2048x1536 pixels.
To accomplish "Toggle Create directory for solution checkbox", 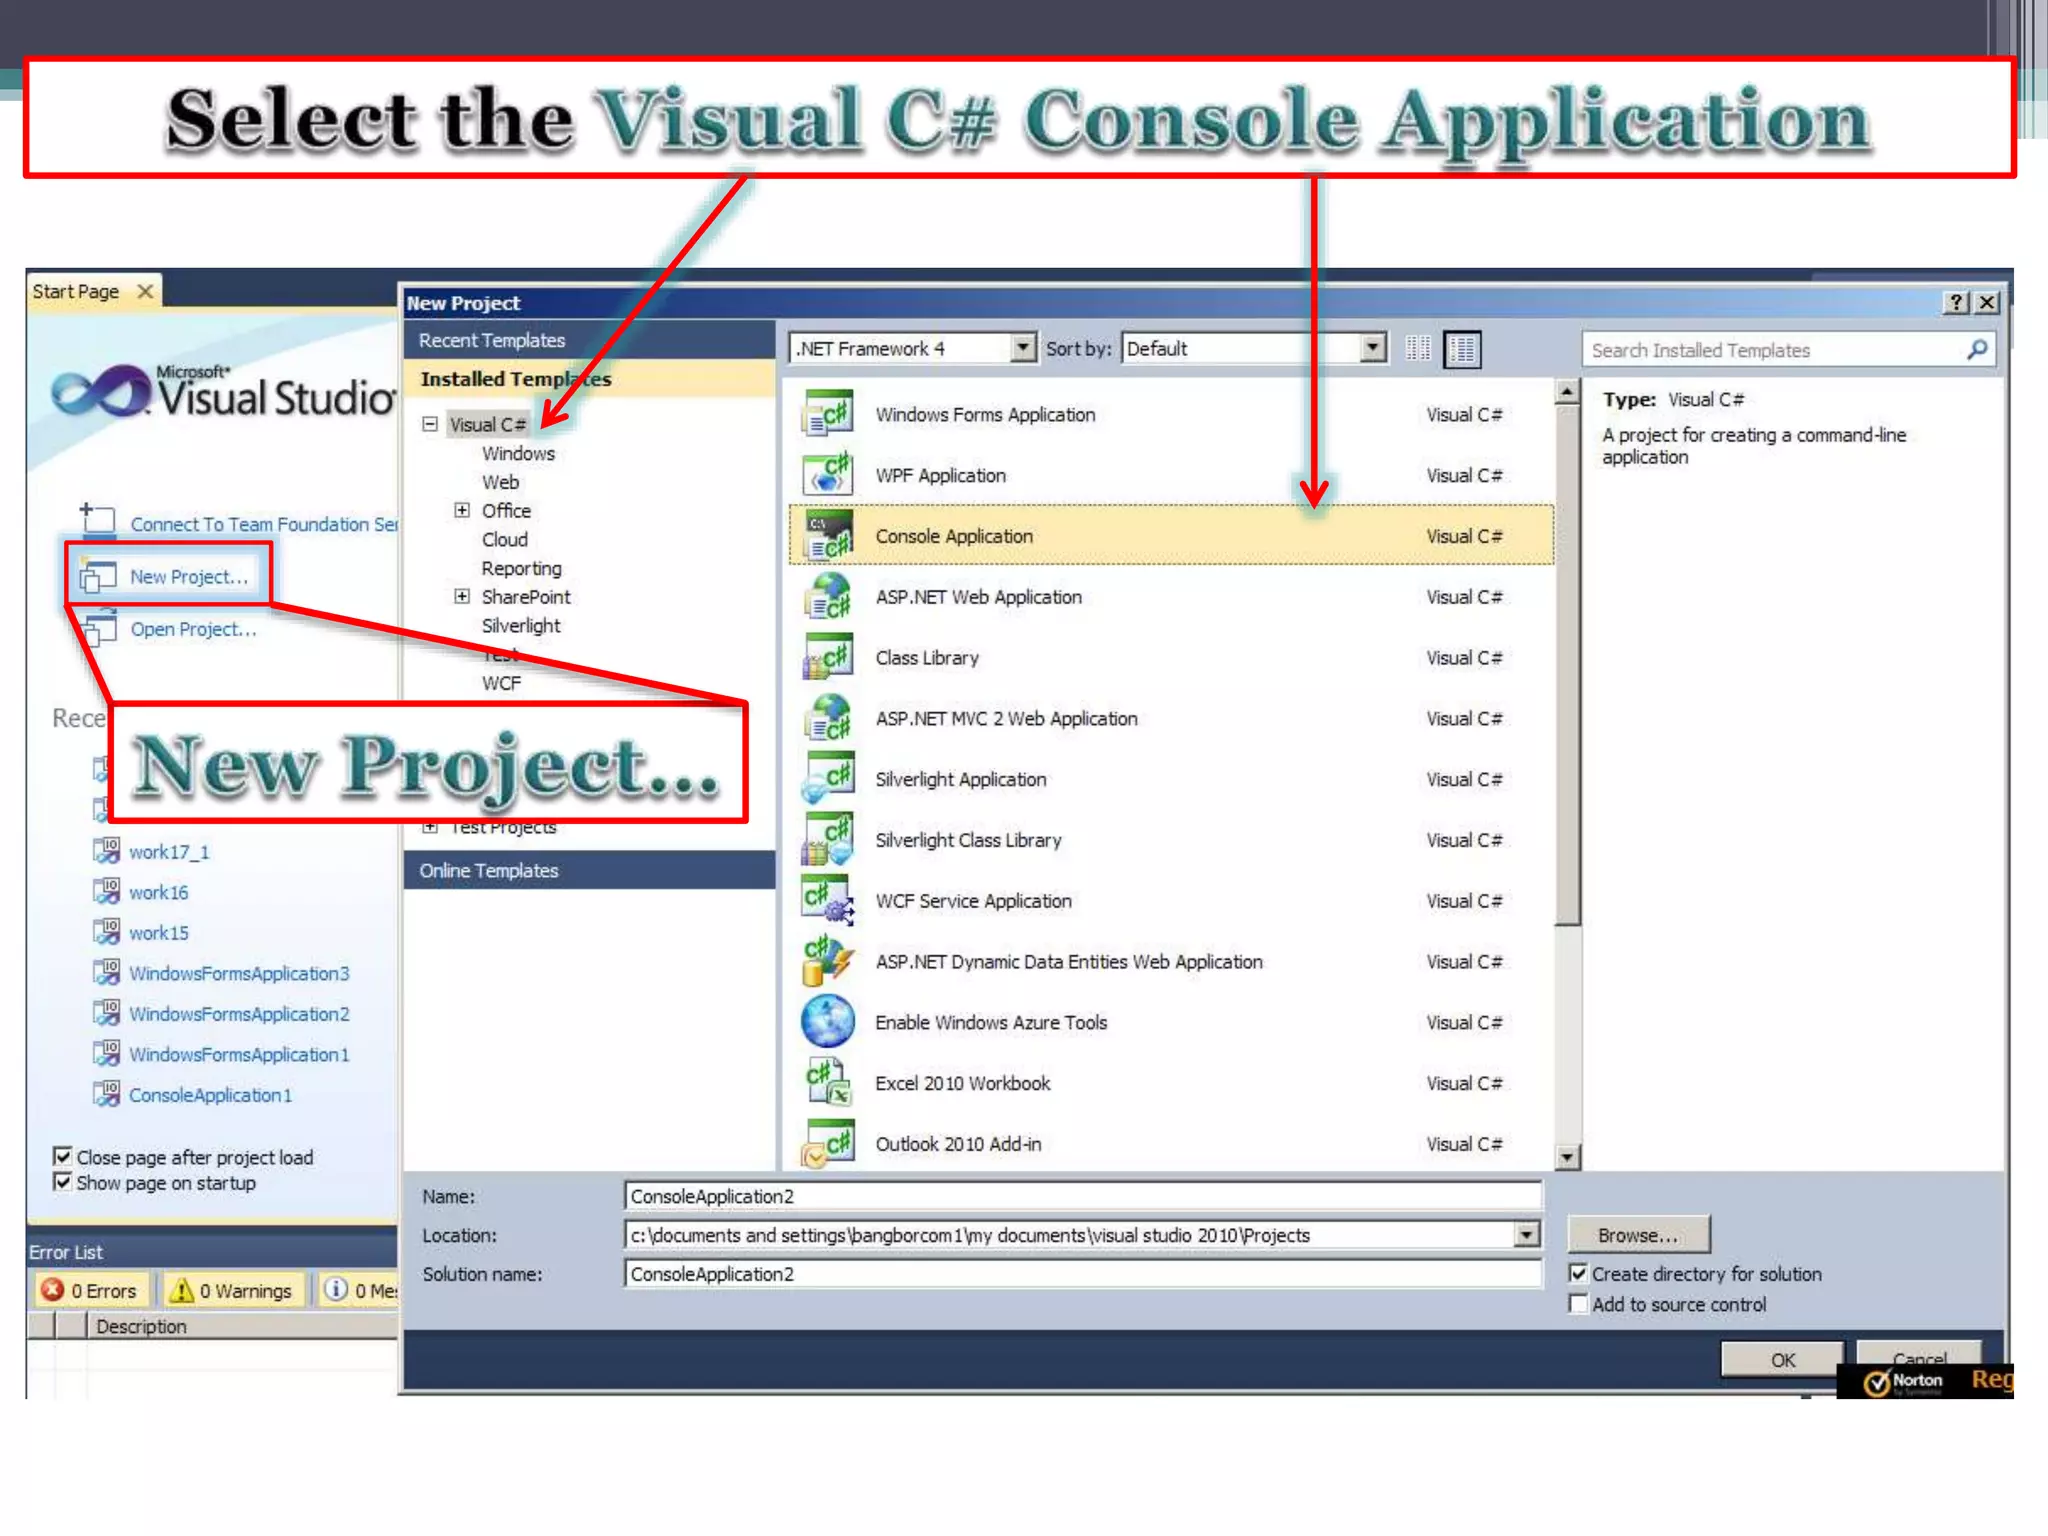I will 1578,1274.
